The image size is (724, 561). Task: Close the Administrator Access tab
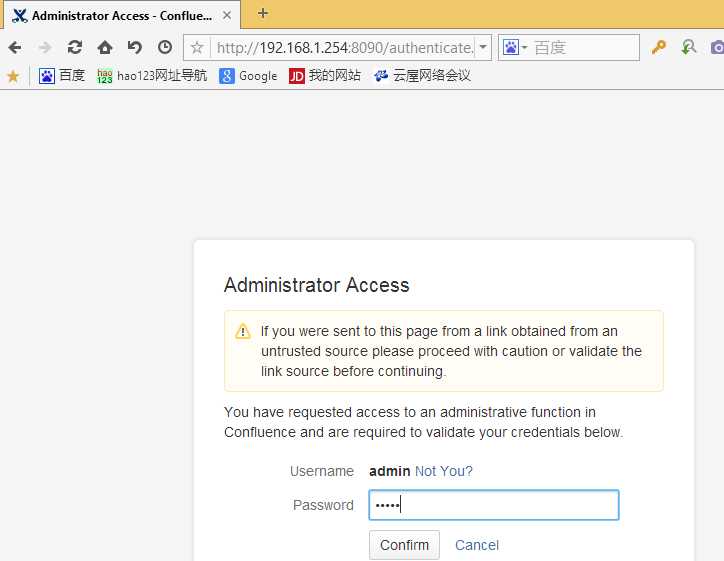click(x=227, y=15)
